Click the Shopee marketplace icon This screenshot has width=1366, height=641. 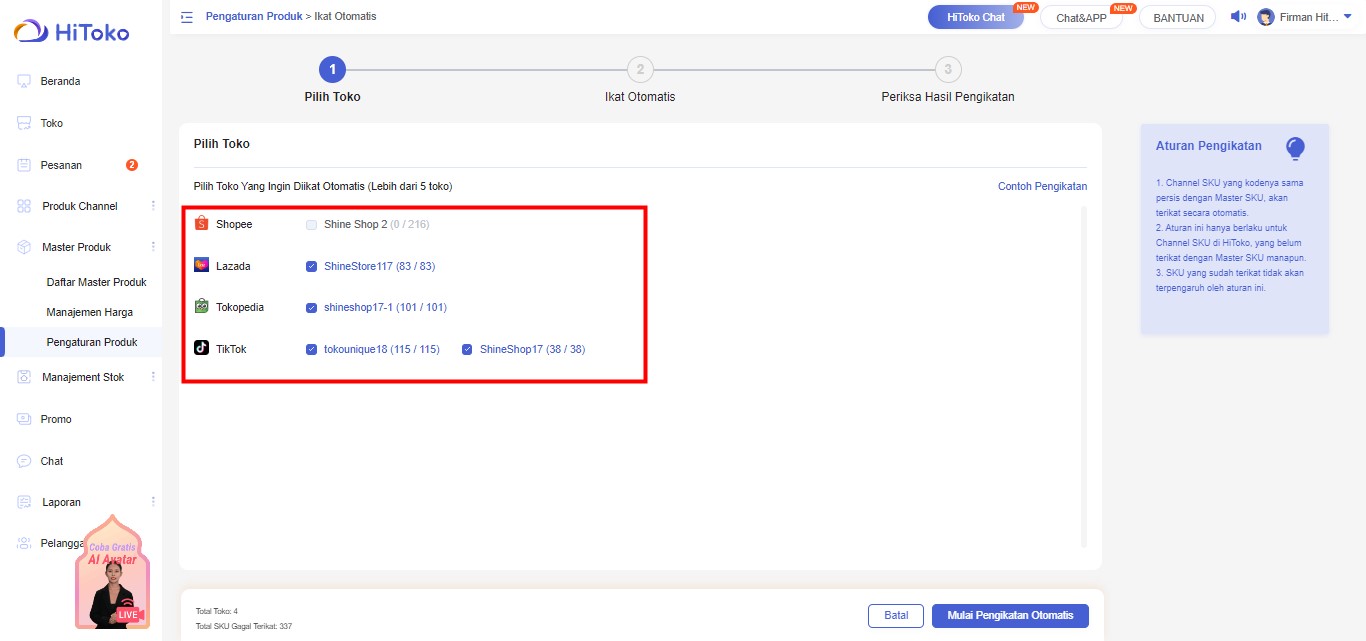[x=202, y=224]
